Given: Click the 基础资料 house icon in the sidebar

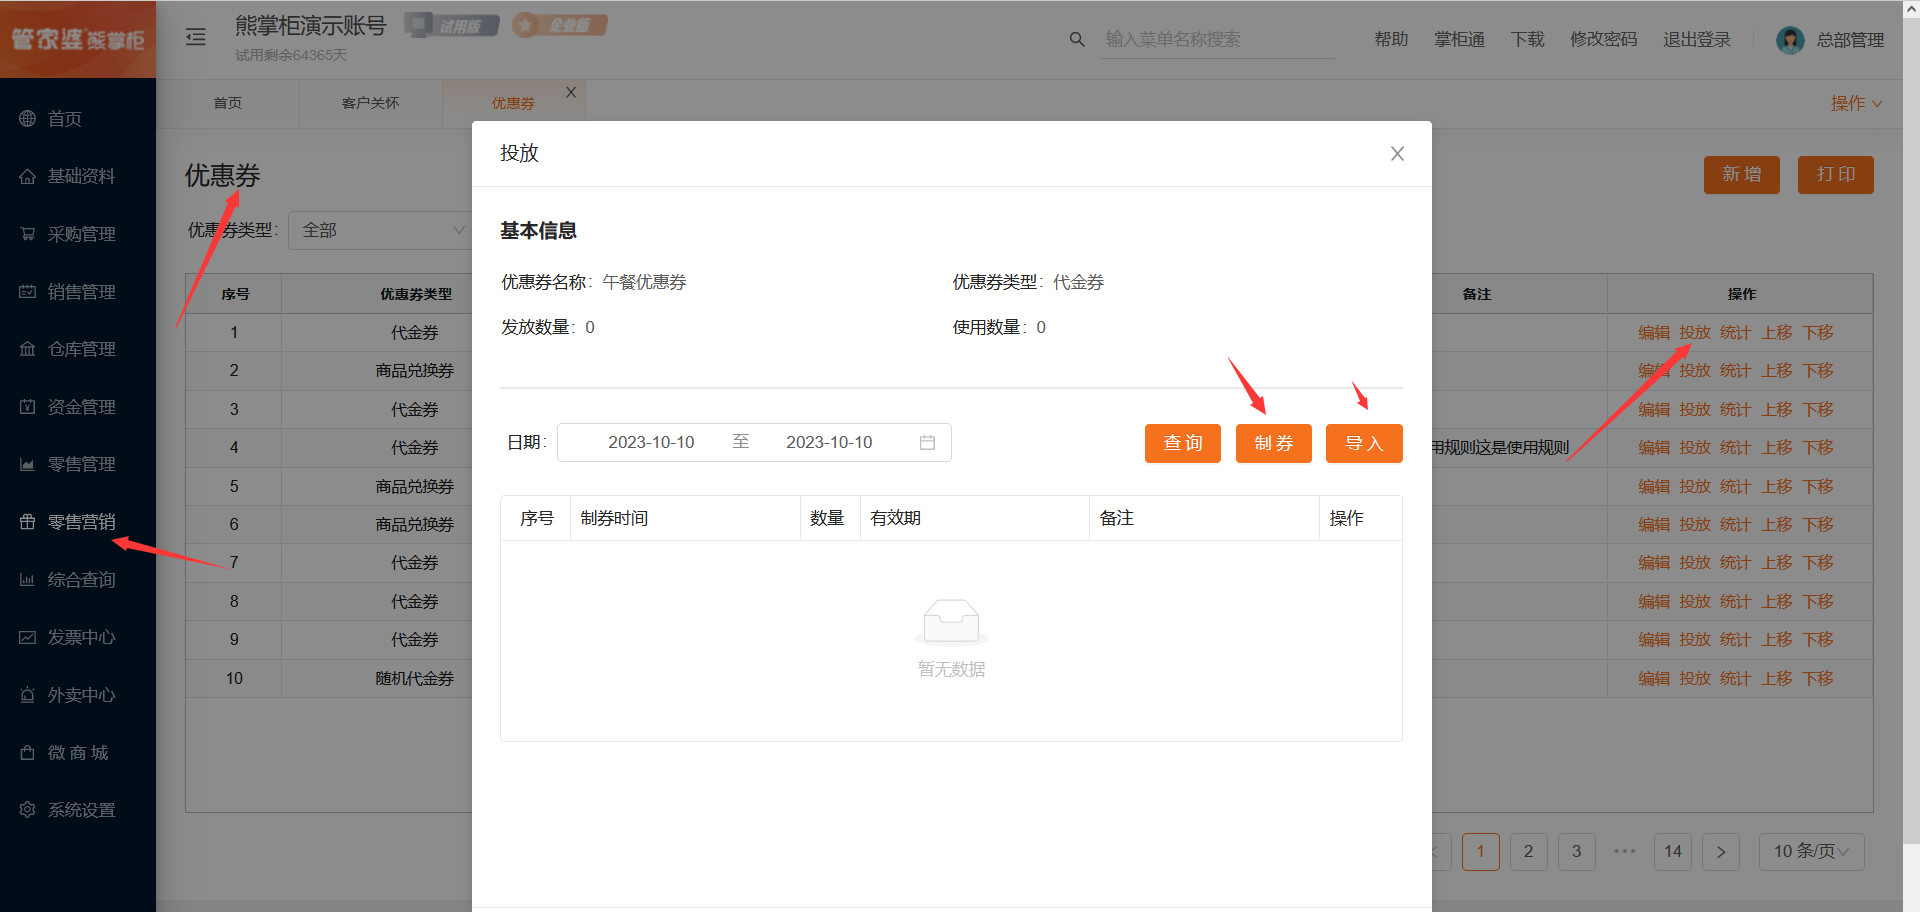Looking at the screenshot, I should click(x=27, y=176).
